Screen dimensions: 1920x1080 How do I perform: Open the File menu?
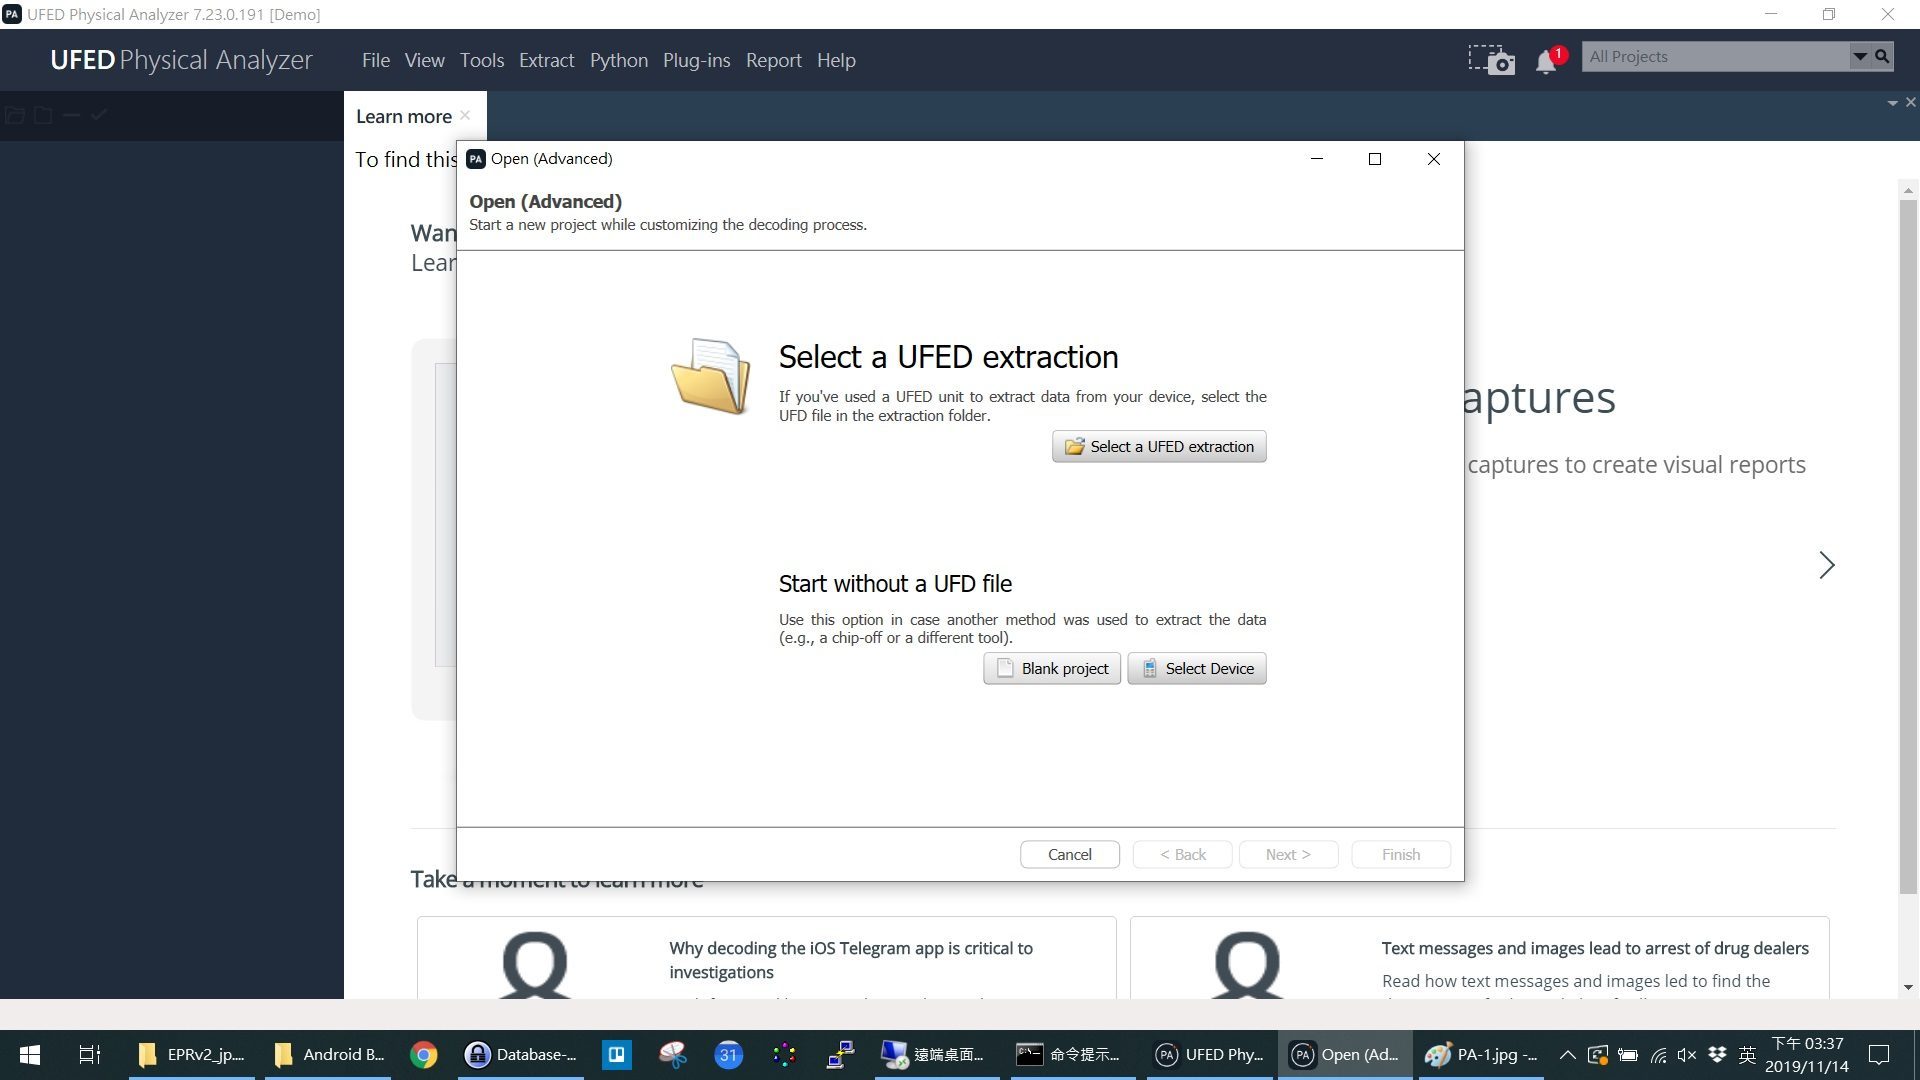[375, 60]
